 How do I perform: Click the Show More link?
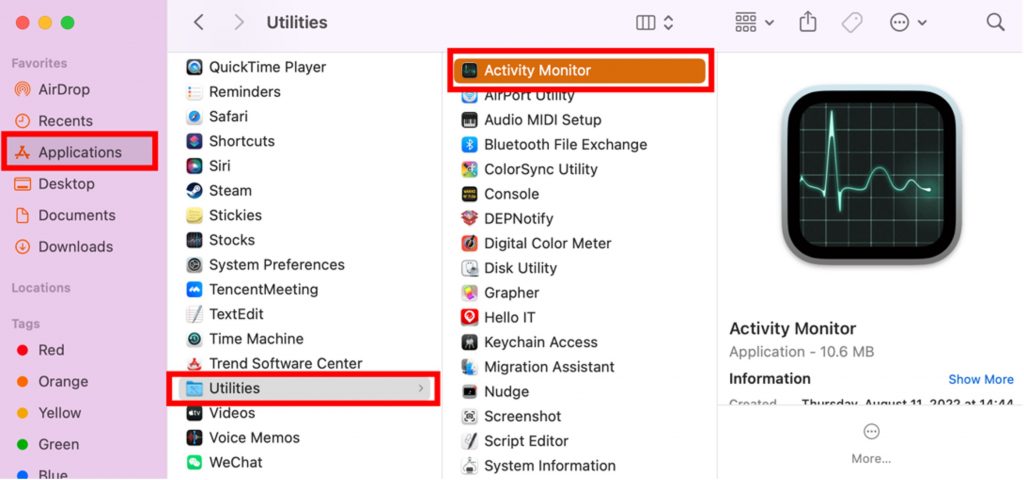(980, 379)
